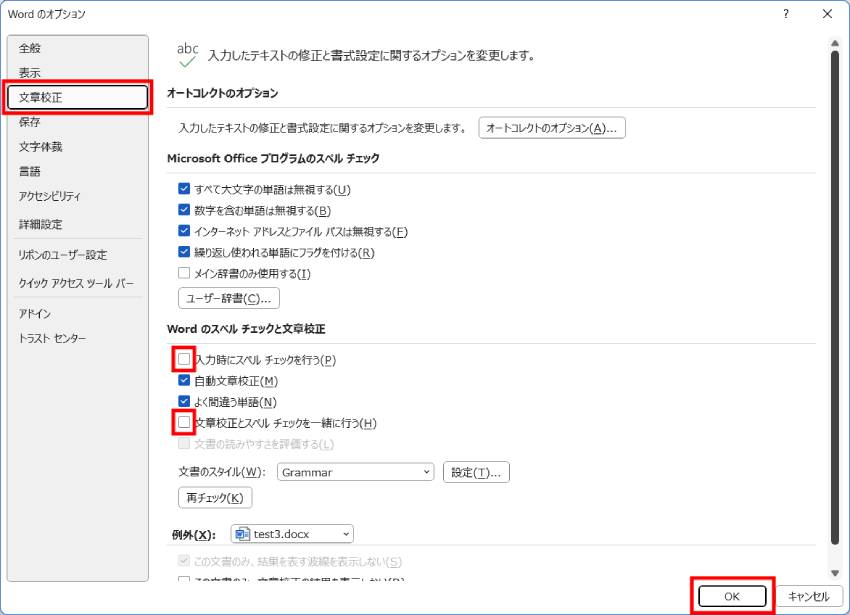Screen dimensions: 850x615
Task: Check 文章校正とスペル チェックを一緒に行う option
Action: [x=184, y=423]
